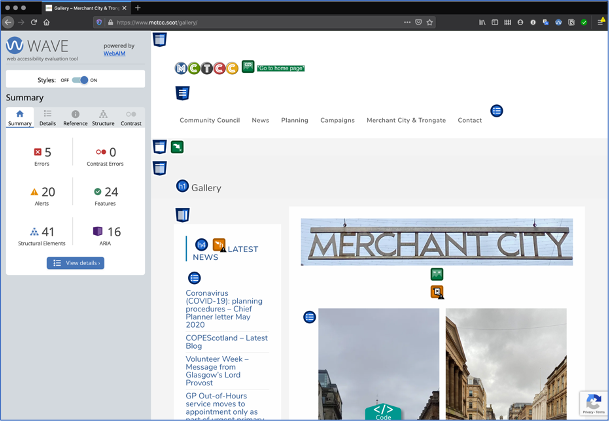Switch to the Details tab

[x=47, y=118]
